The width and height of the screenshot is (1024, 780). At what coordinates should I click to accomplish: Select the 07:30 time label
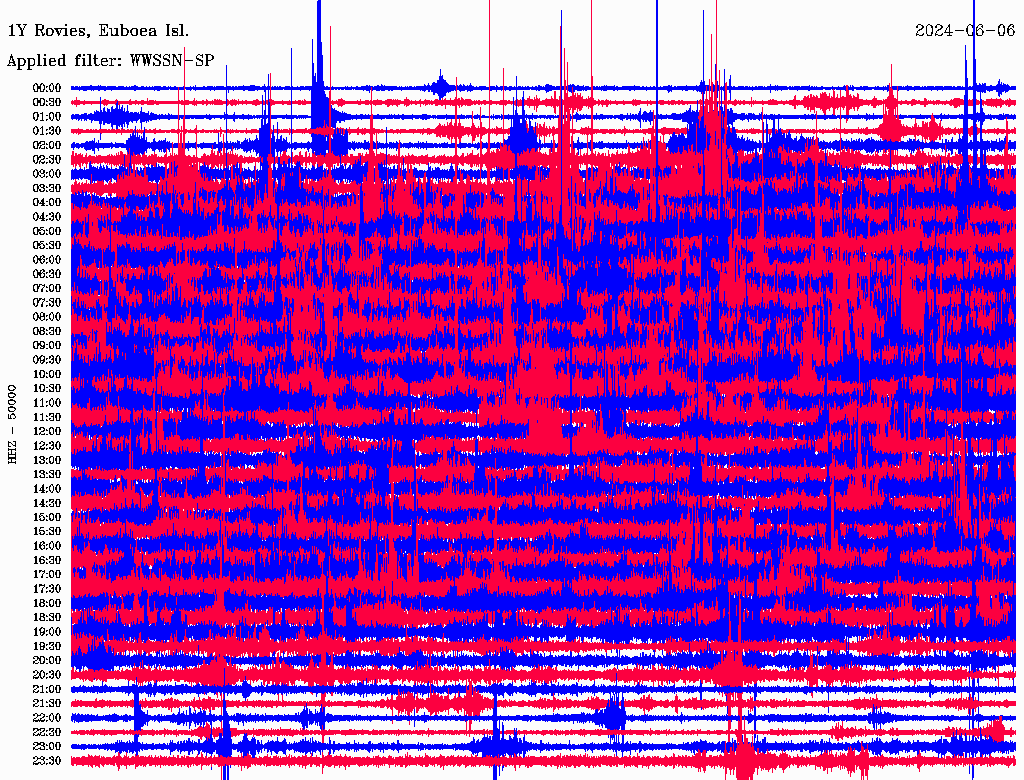pyautogui.click(x=47, y=302)
